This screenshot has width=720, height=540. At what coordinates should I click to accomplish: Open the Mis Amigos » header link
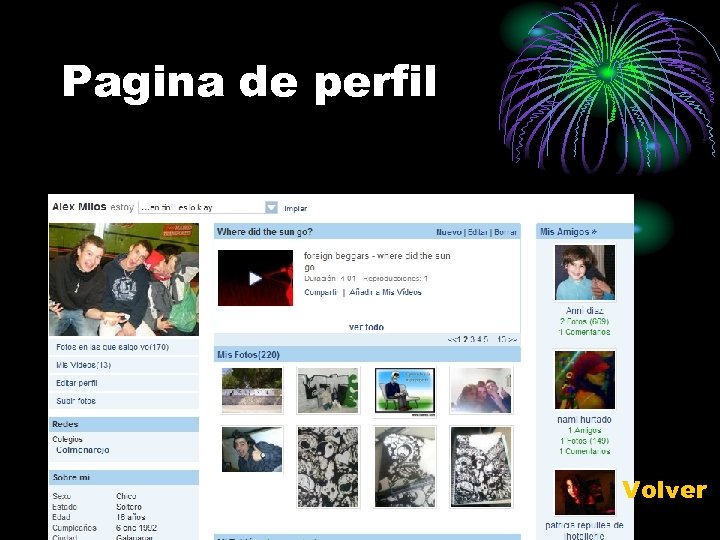coord(568,232)
